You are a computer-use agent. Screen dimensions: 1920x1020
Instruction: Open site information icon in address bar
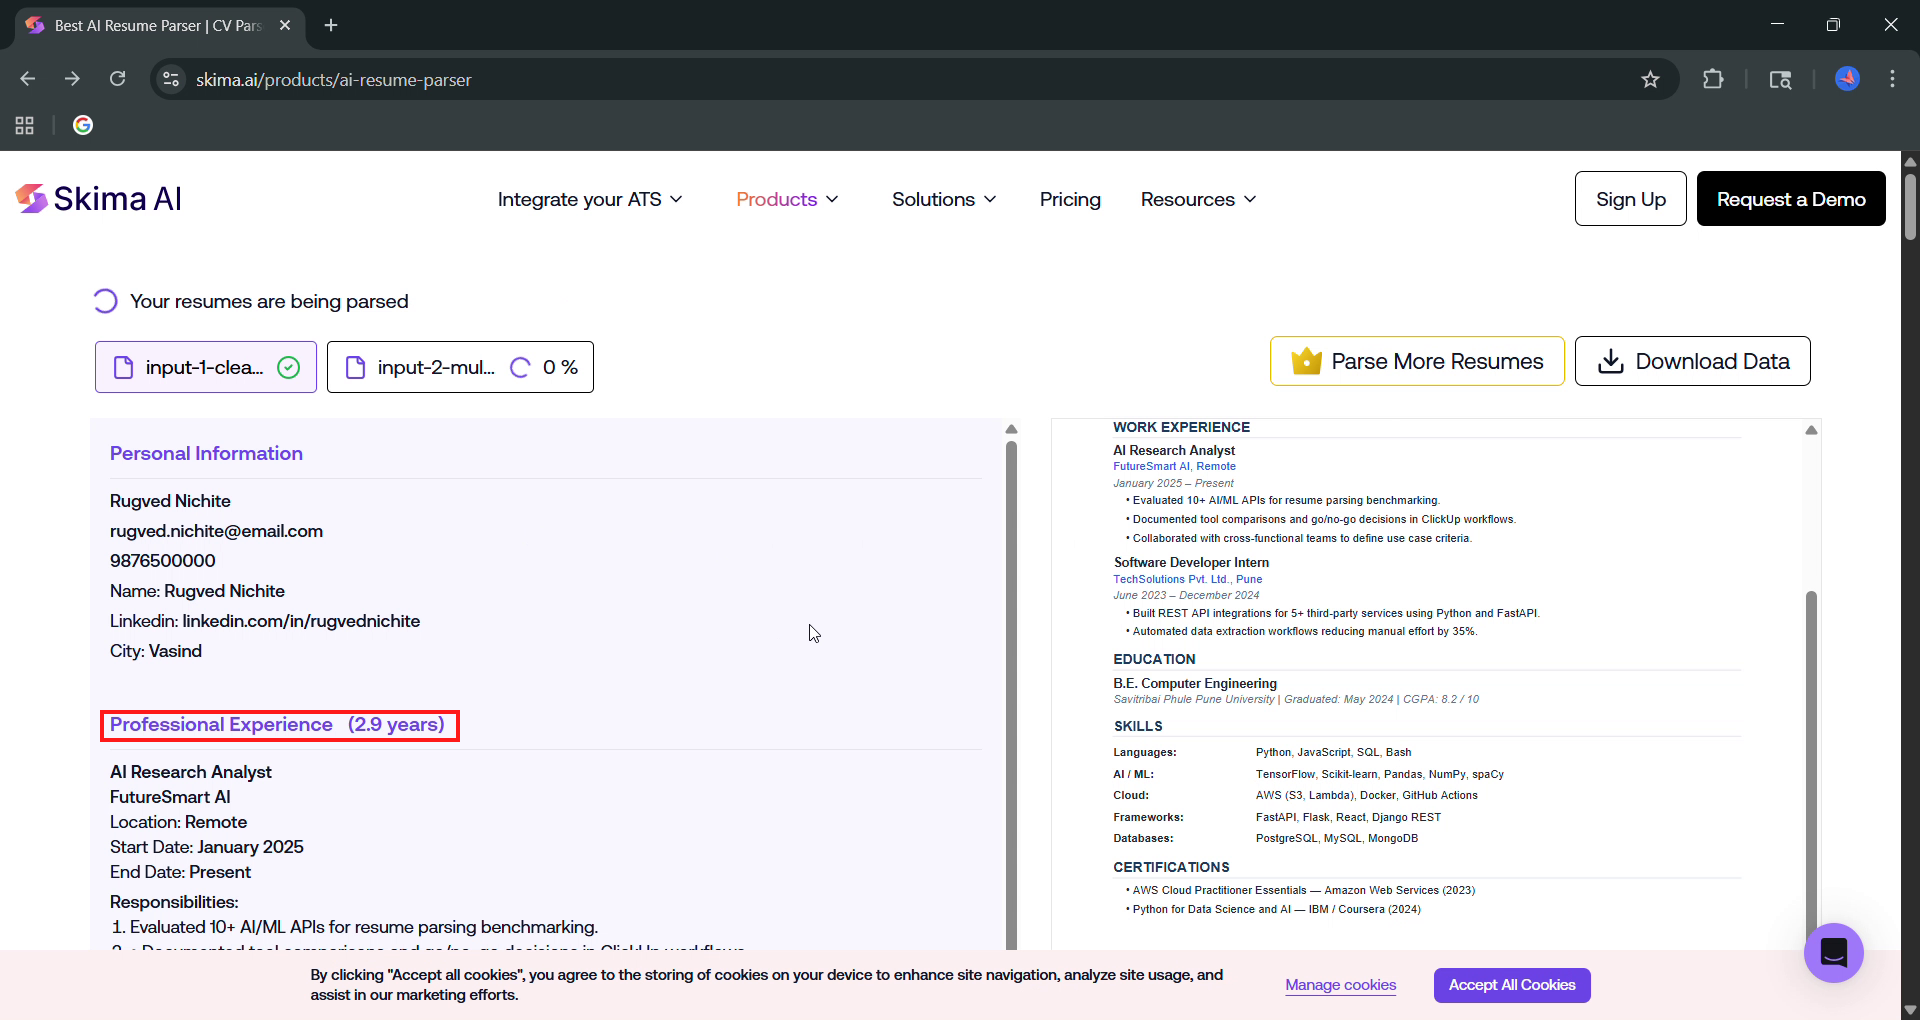171,79
